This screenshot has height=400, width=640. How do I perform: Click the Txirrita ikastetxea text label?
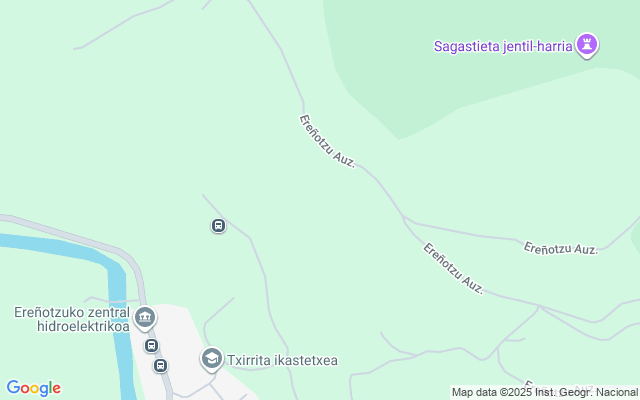[282, 360]
